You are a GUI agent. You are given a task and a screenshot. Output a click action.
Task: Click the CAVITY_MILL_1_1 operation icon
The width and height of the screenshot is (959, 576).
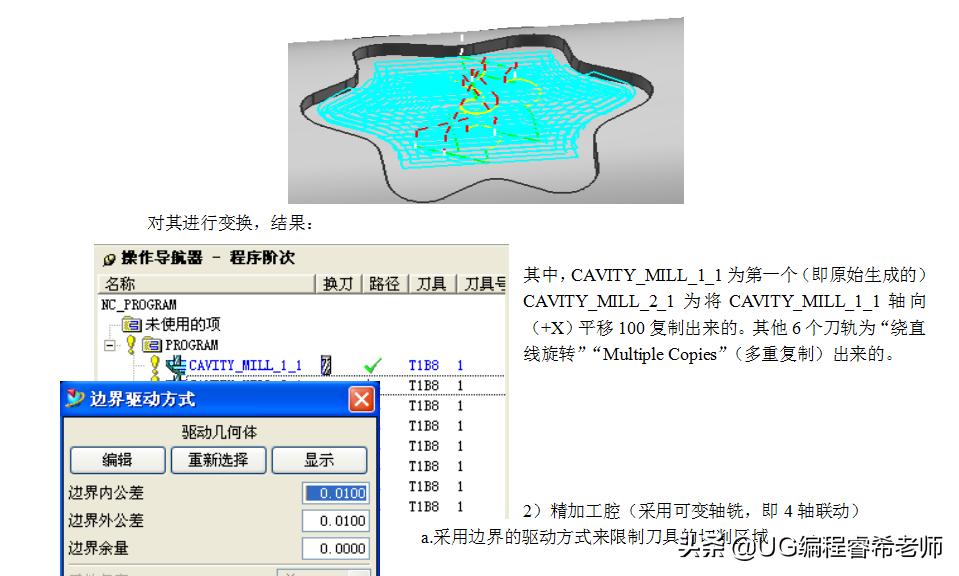(174, 365)
